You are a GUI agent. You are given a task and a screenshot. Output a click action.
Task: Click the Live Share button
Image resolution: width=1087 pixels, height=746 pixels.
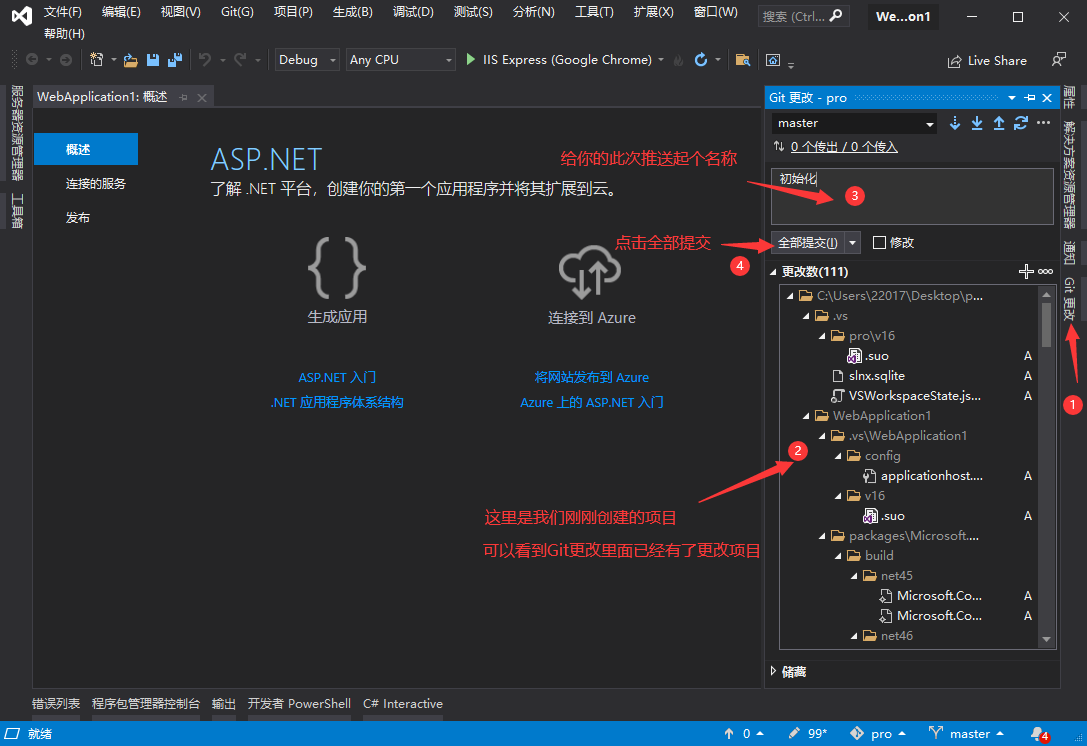[x=987, y=60]
